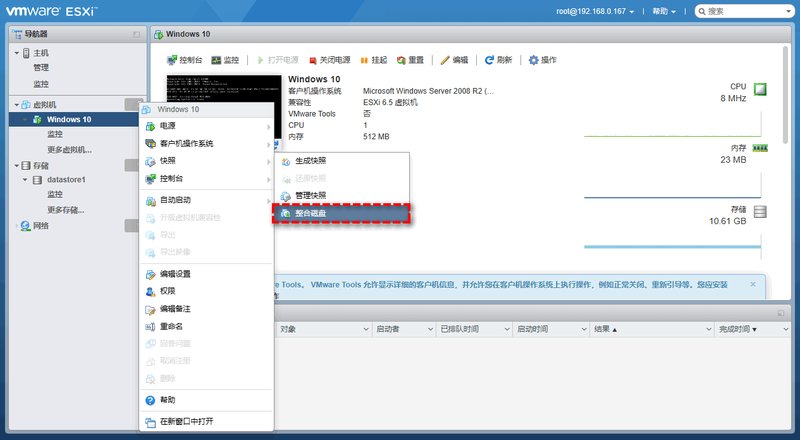Screen dimensions: 800x440
Task: Select 编辑备注 edit notes entry
Action: pos(207,309)
